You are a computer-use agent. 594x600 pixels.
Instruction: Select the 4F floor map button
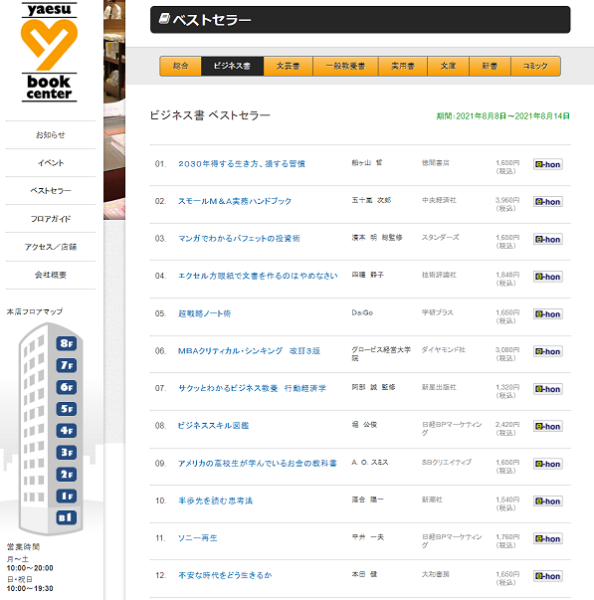click(x=66, y=430)
